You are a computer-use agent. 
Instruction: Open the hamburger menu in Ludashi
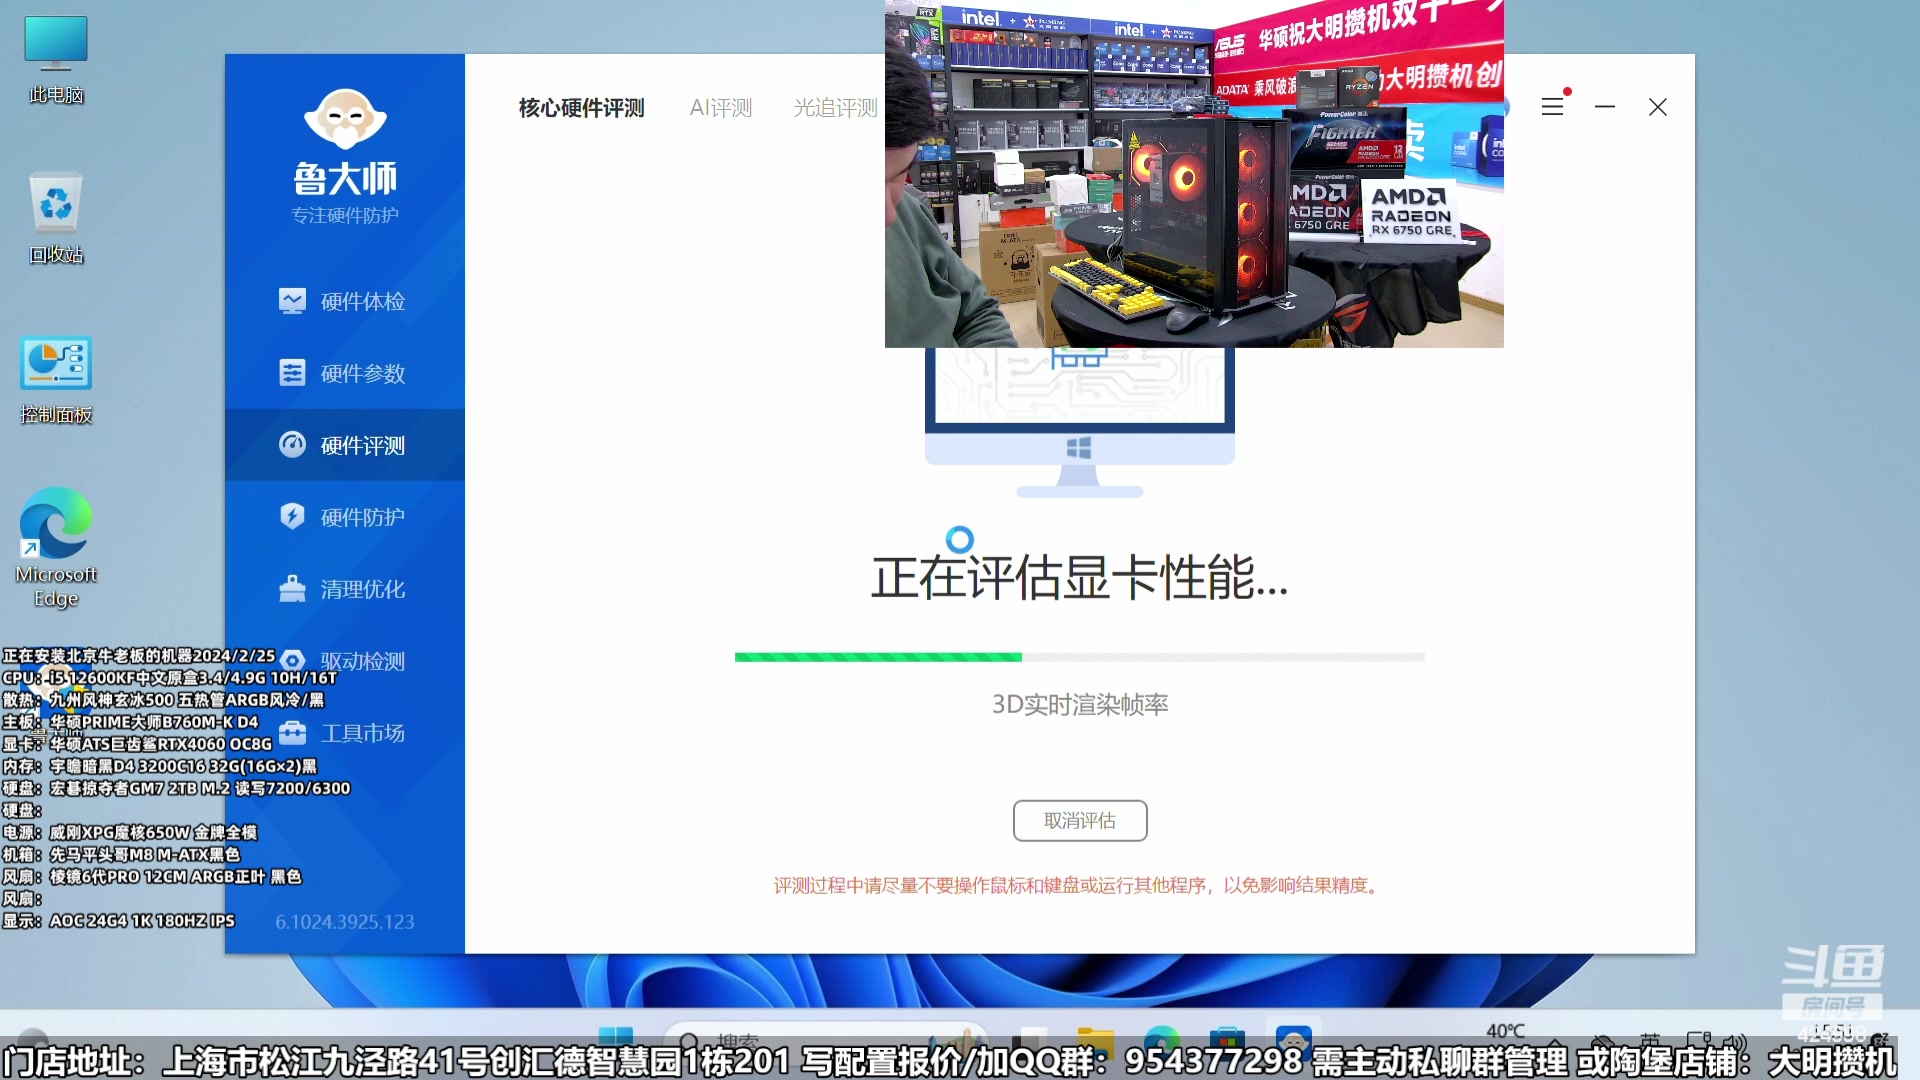[x=1552, y=106]
